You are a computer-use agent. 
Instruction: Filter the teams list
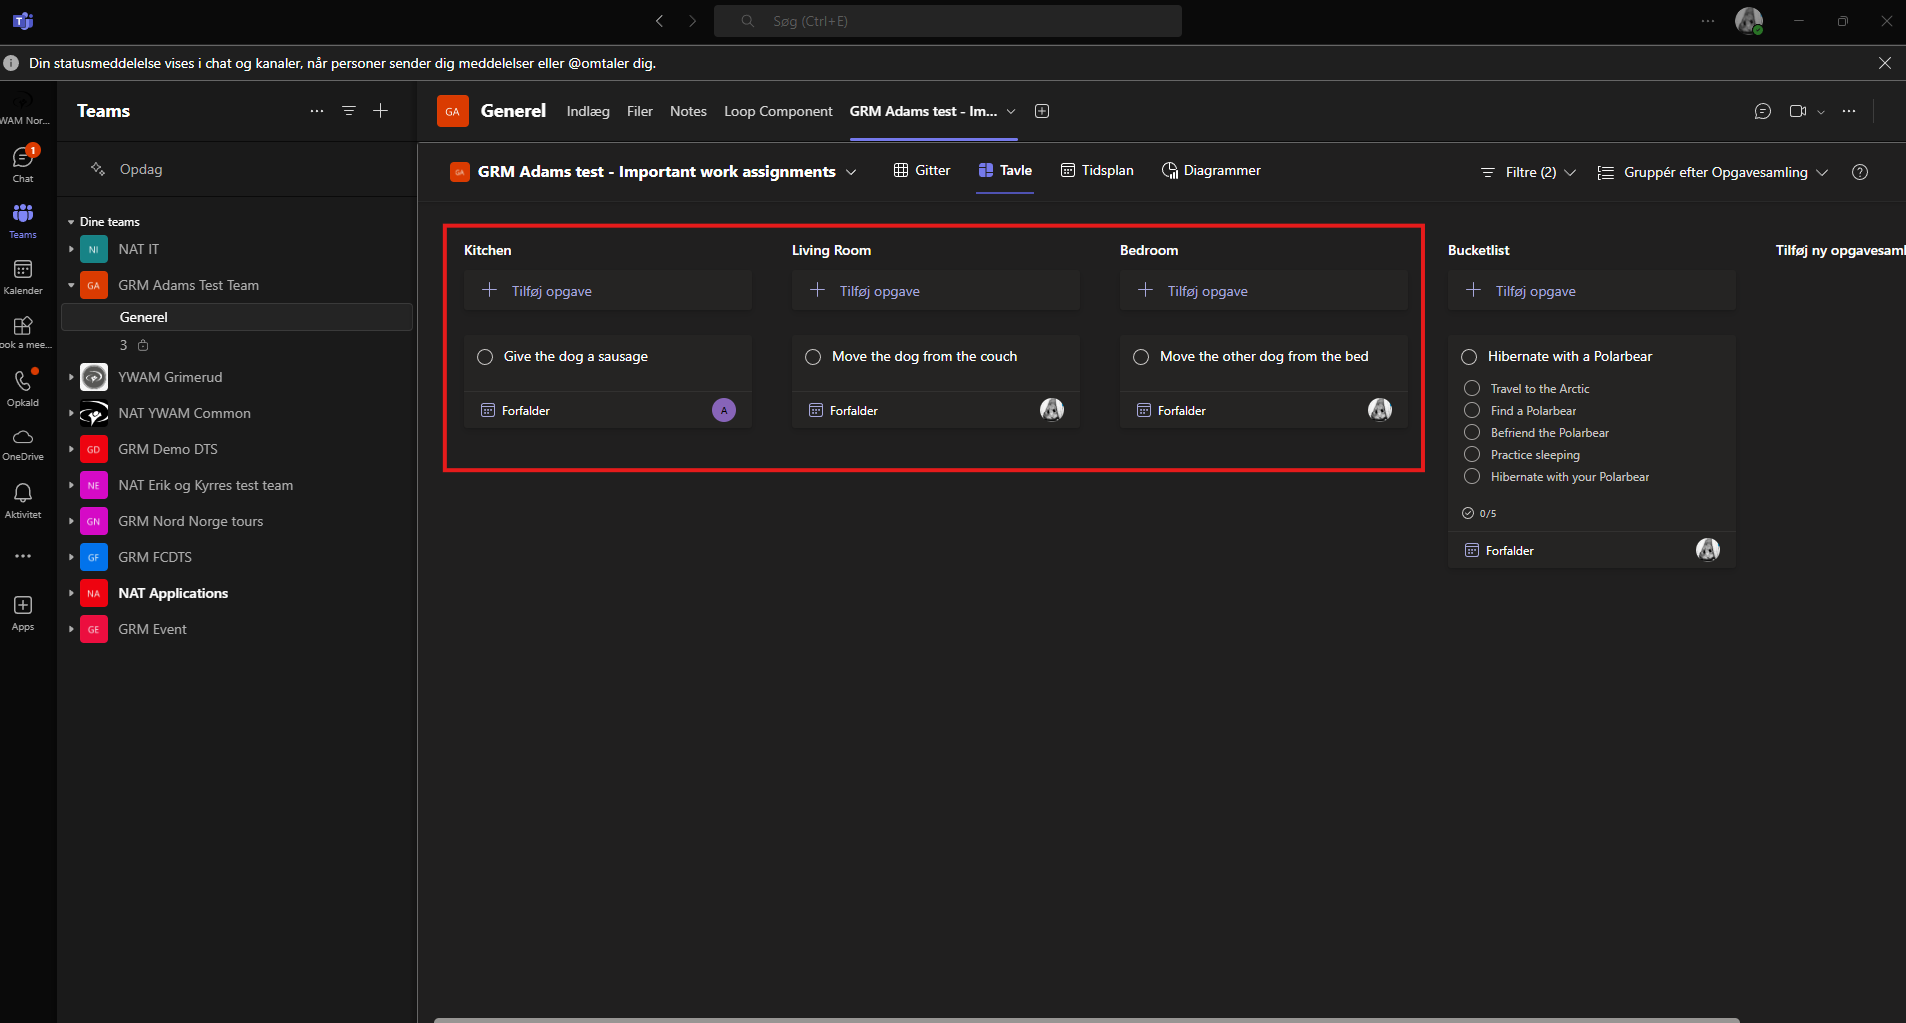(349, 111)
